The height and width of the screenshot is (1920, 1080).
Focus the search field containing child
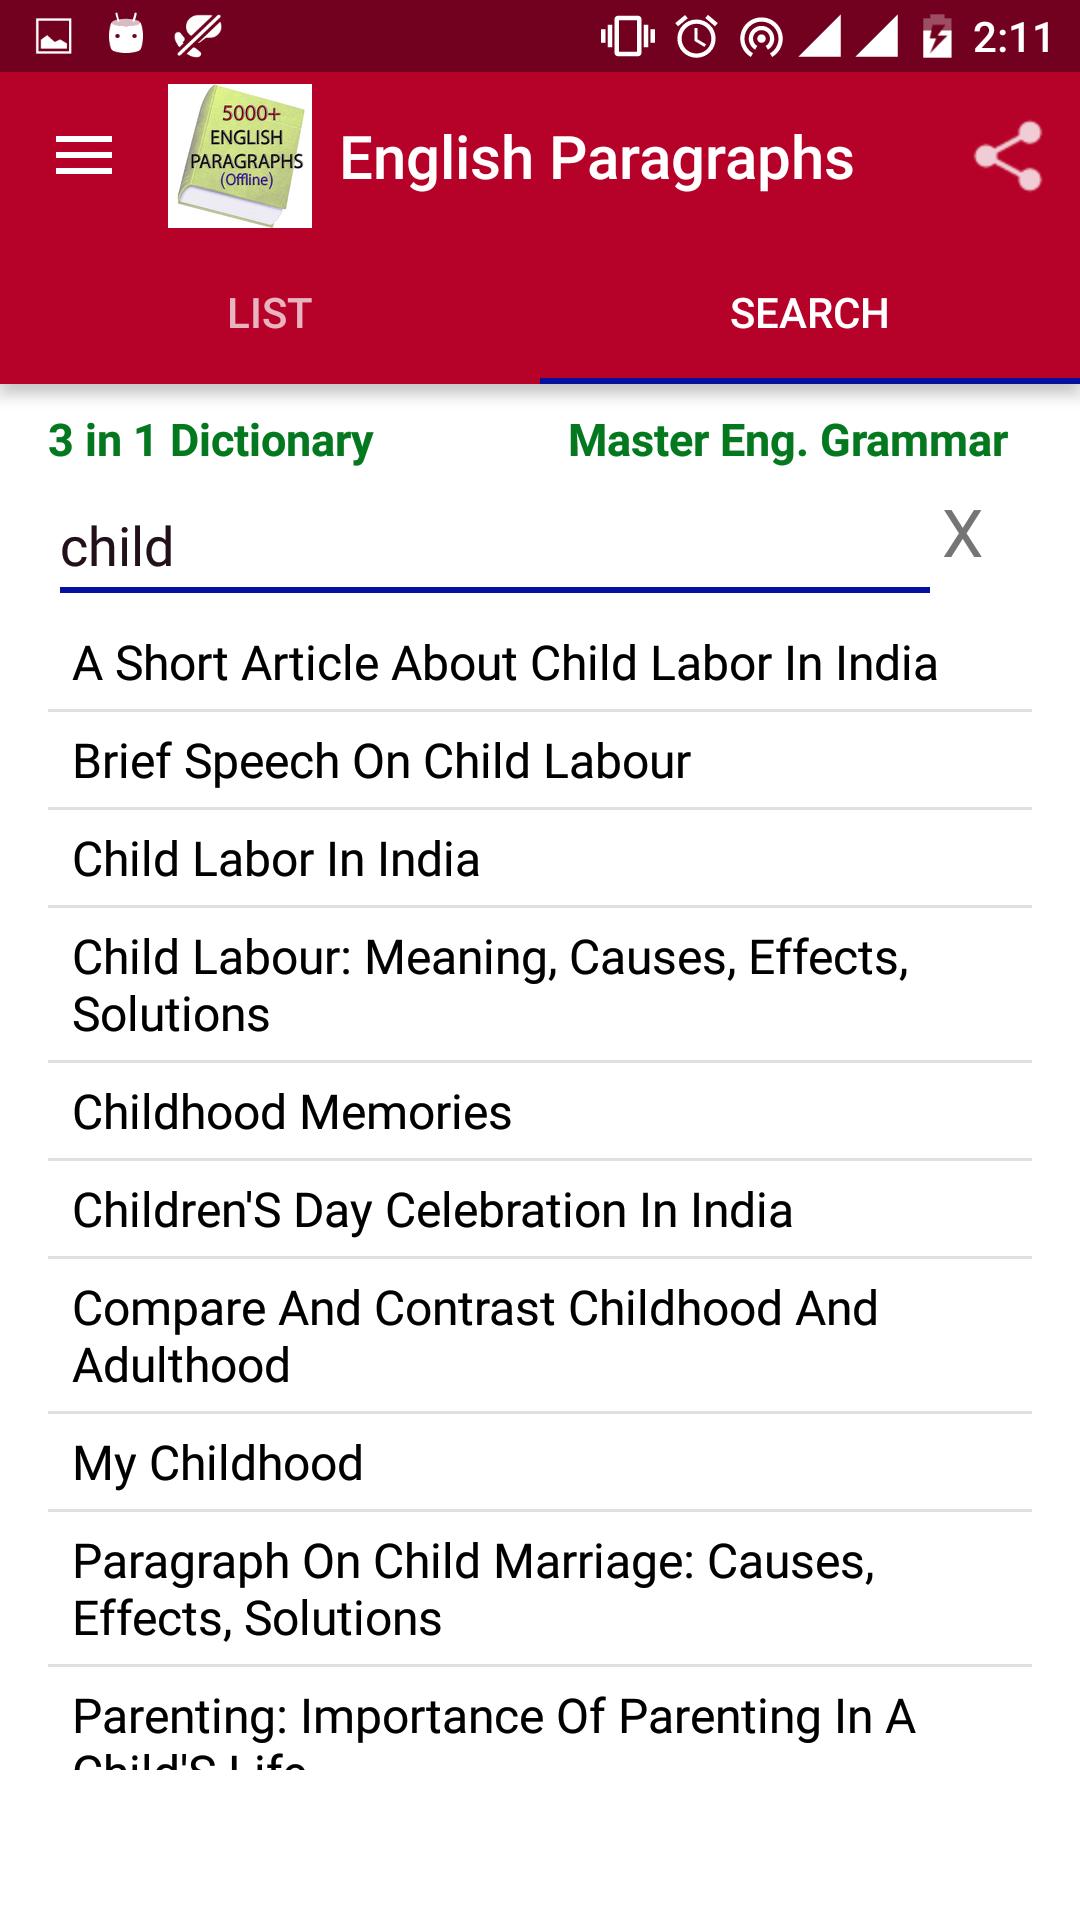tap(495, 548)
